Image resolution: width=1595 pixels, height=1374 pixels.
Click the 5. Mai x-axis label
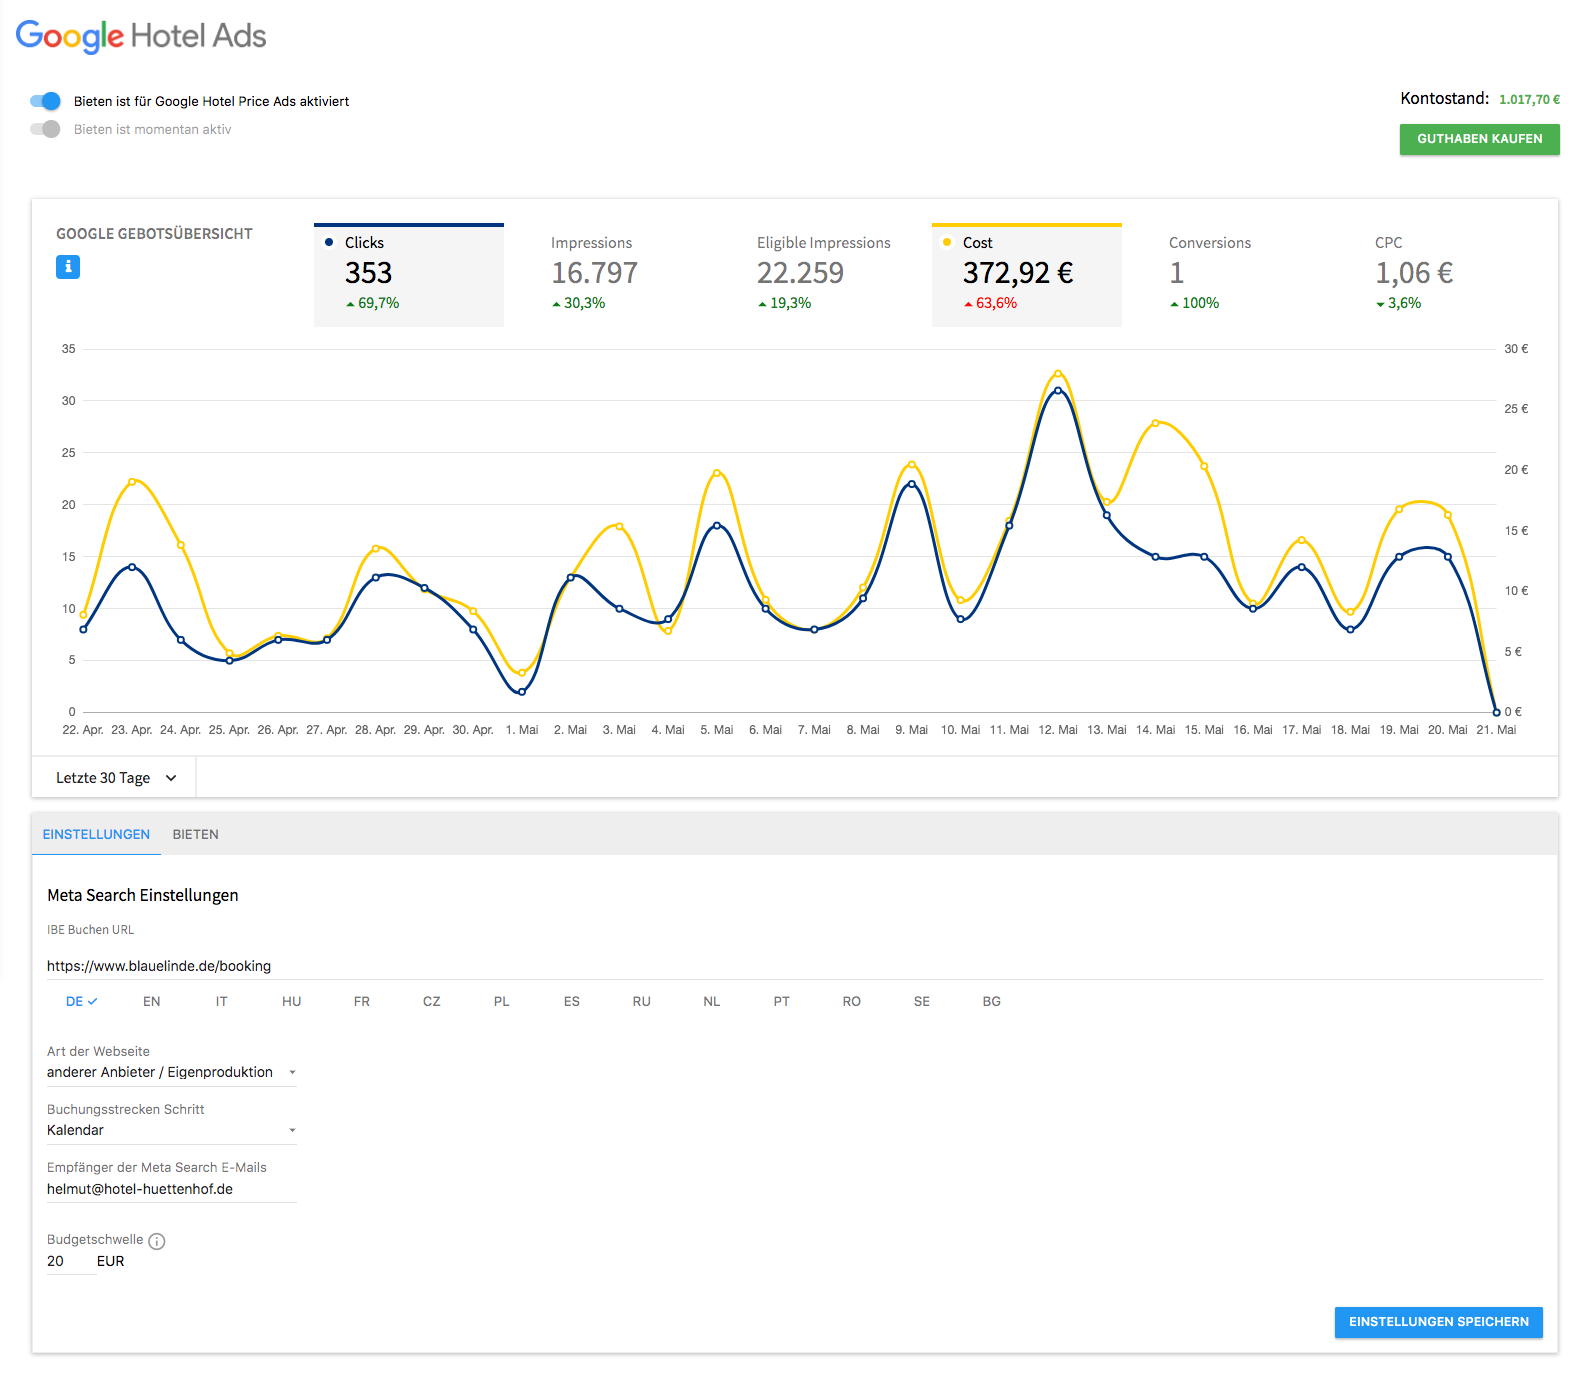pos(717,730)
